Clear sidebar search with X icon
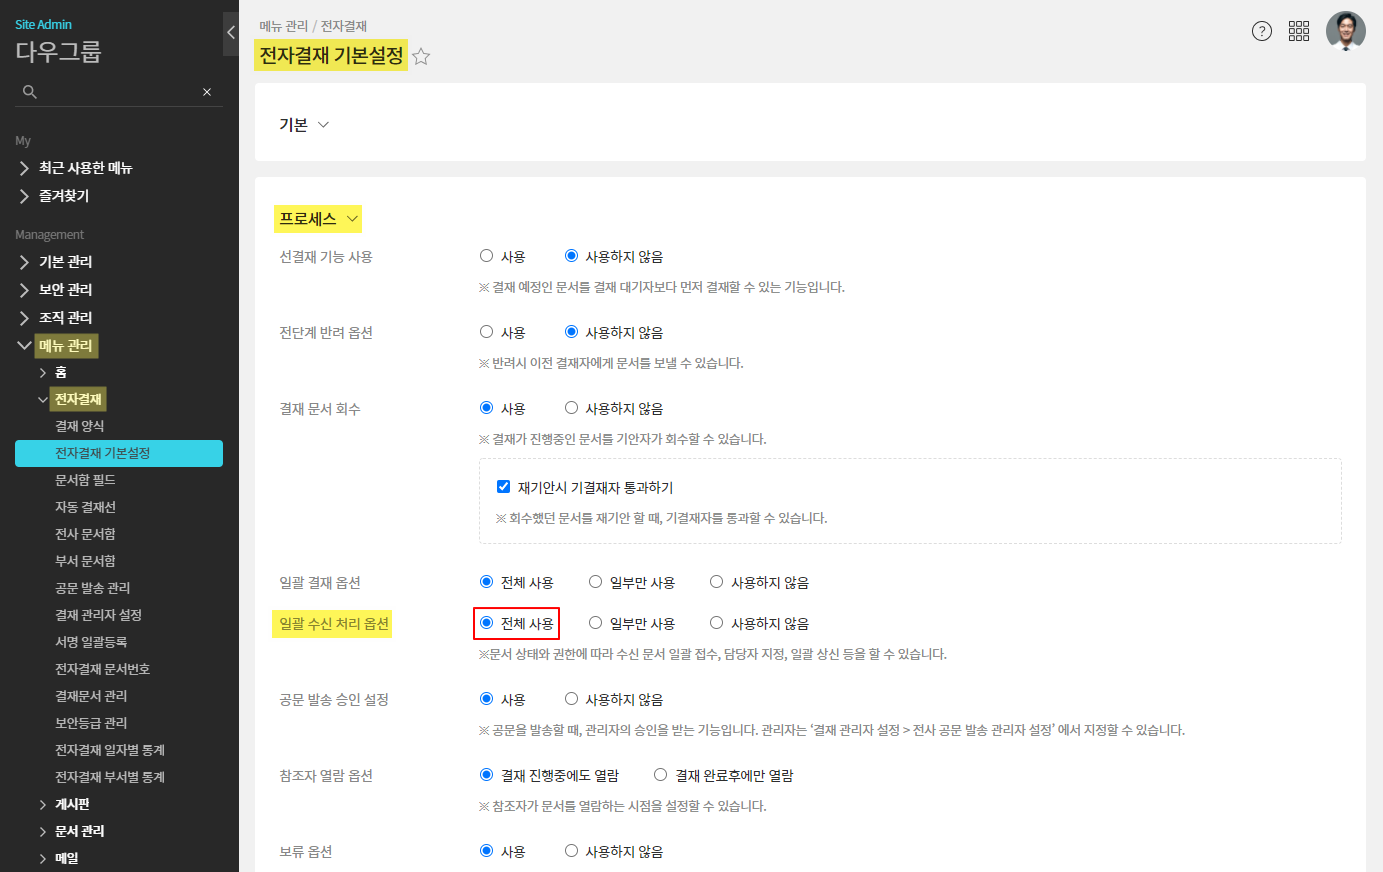1383x872 pixels. 207,92
